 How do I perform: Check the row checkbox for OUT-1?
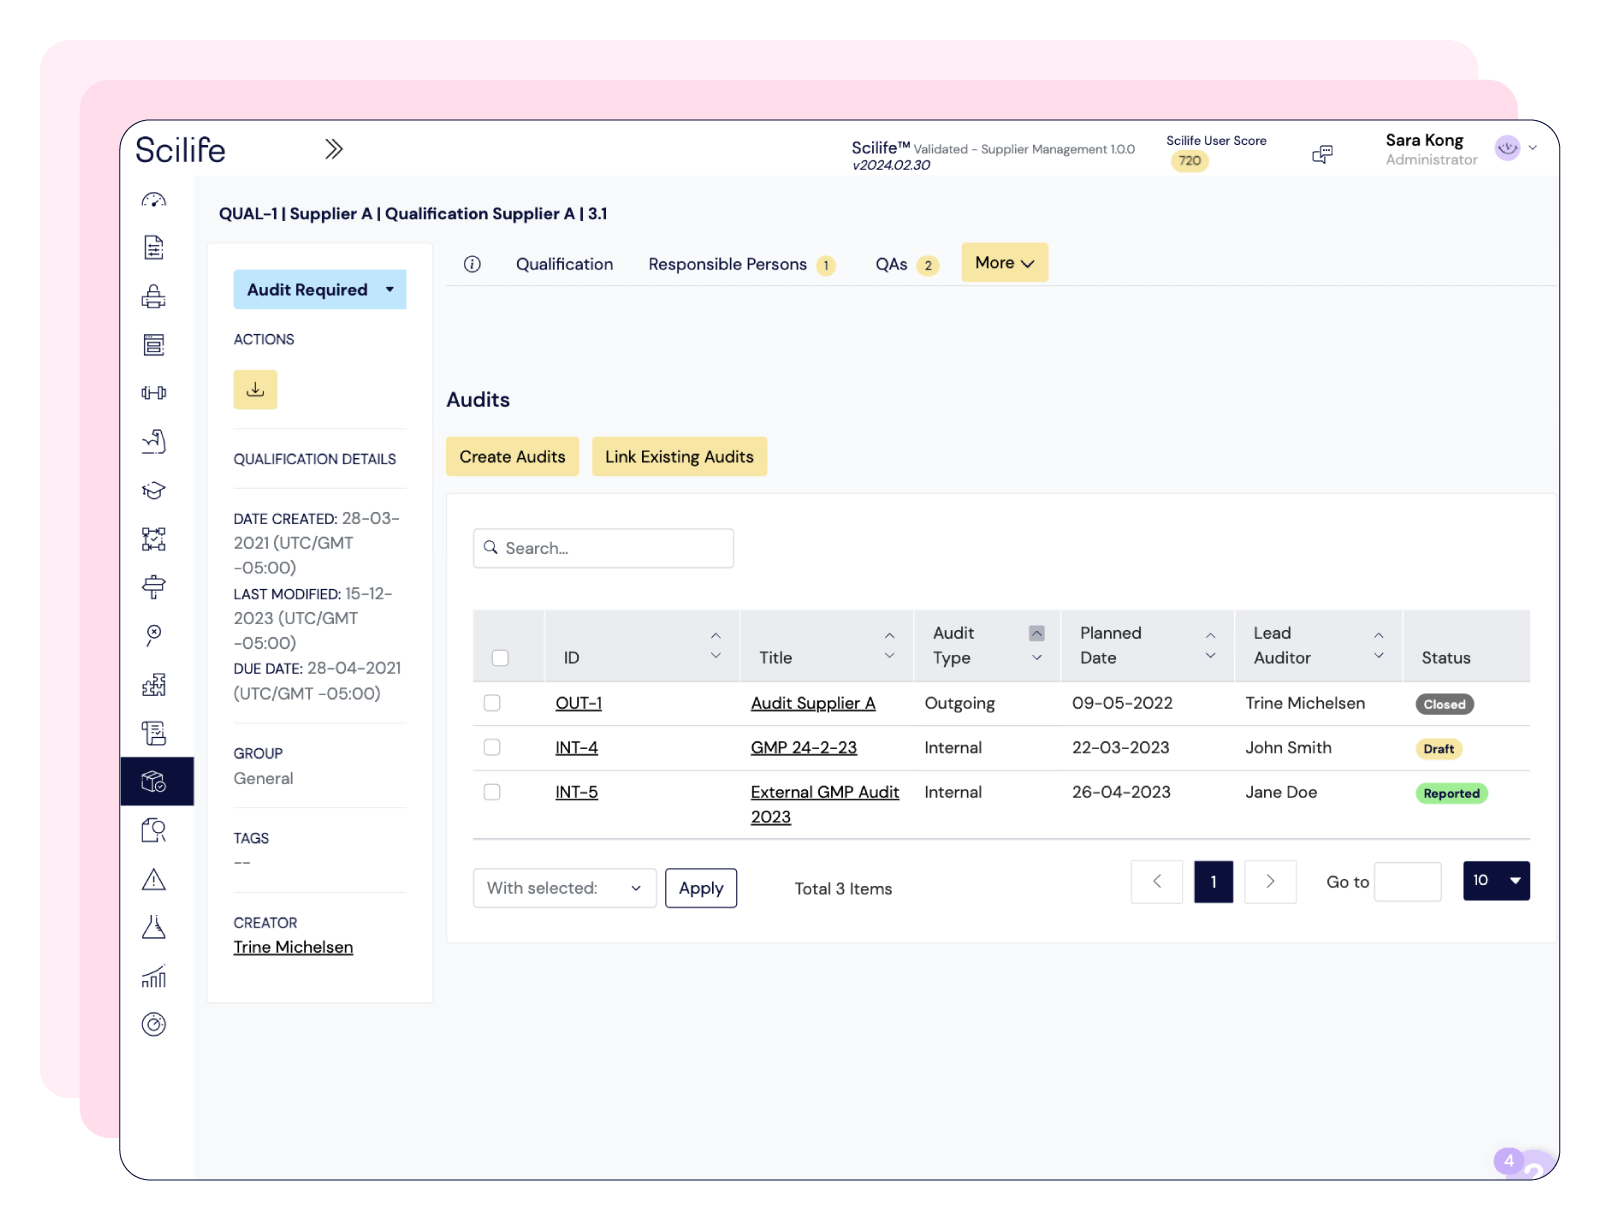coord(492,703)
